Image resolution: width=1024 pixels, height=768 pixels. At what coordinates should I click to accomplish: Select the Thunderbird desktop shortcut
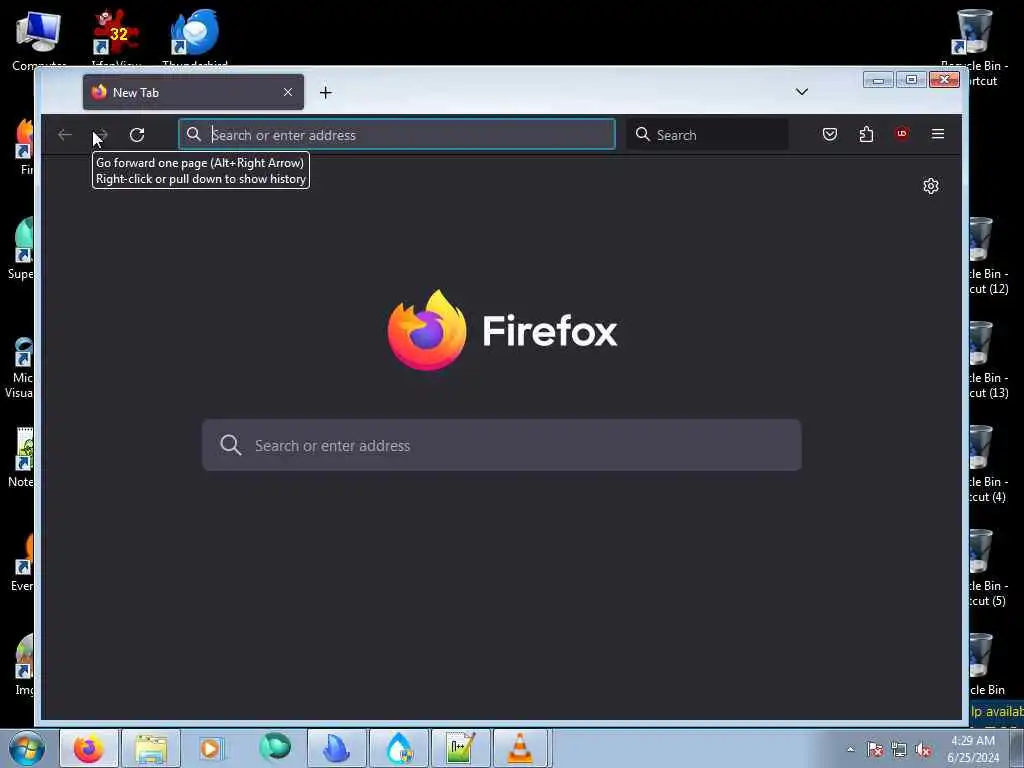(195, 39)
